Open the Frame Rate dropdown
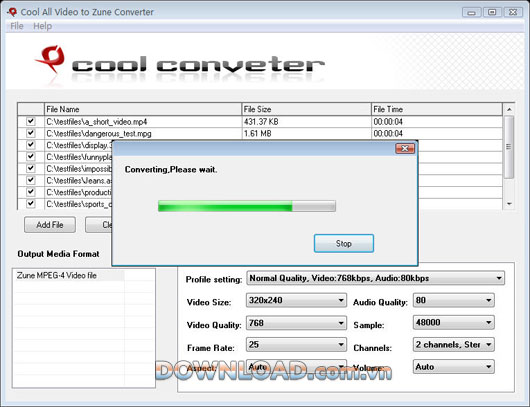Screen dimensions: 530x407 pyautogui.click(x=296, y=345)
